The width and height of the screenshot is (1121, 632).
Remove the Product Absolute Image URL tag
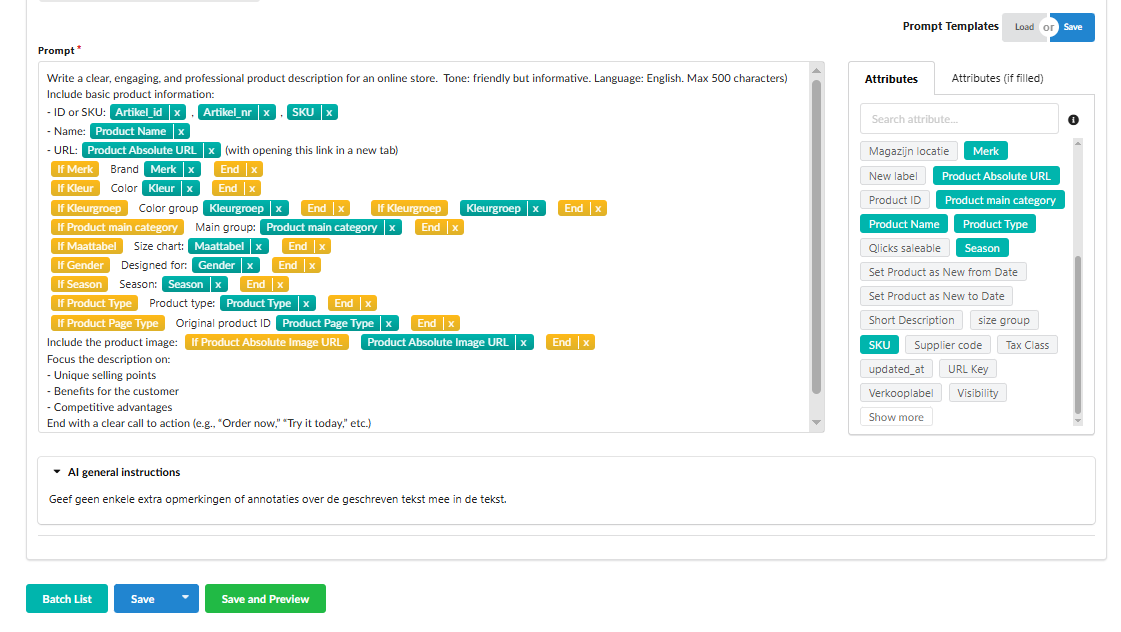pyautogui.click(x=523, y=342)
